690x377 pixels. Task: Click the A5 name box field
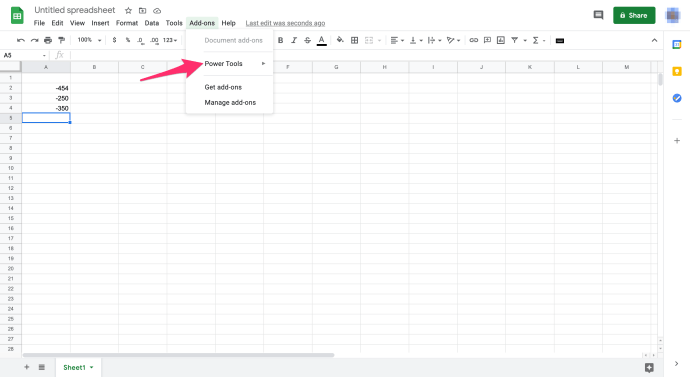click(24, 55)
